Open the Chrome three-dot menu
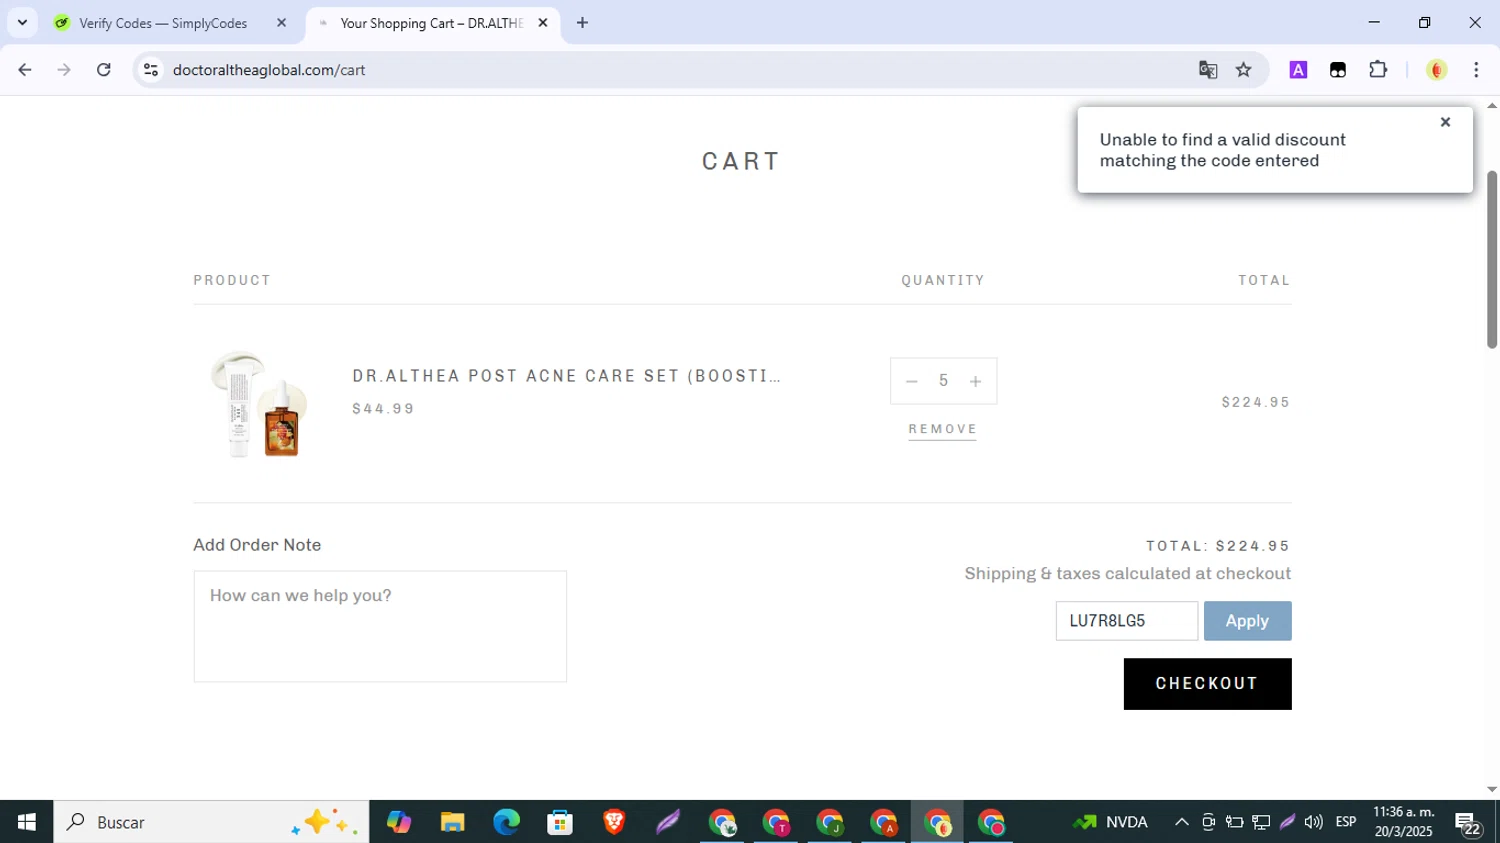 1476,70
